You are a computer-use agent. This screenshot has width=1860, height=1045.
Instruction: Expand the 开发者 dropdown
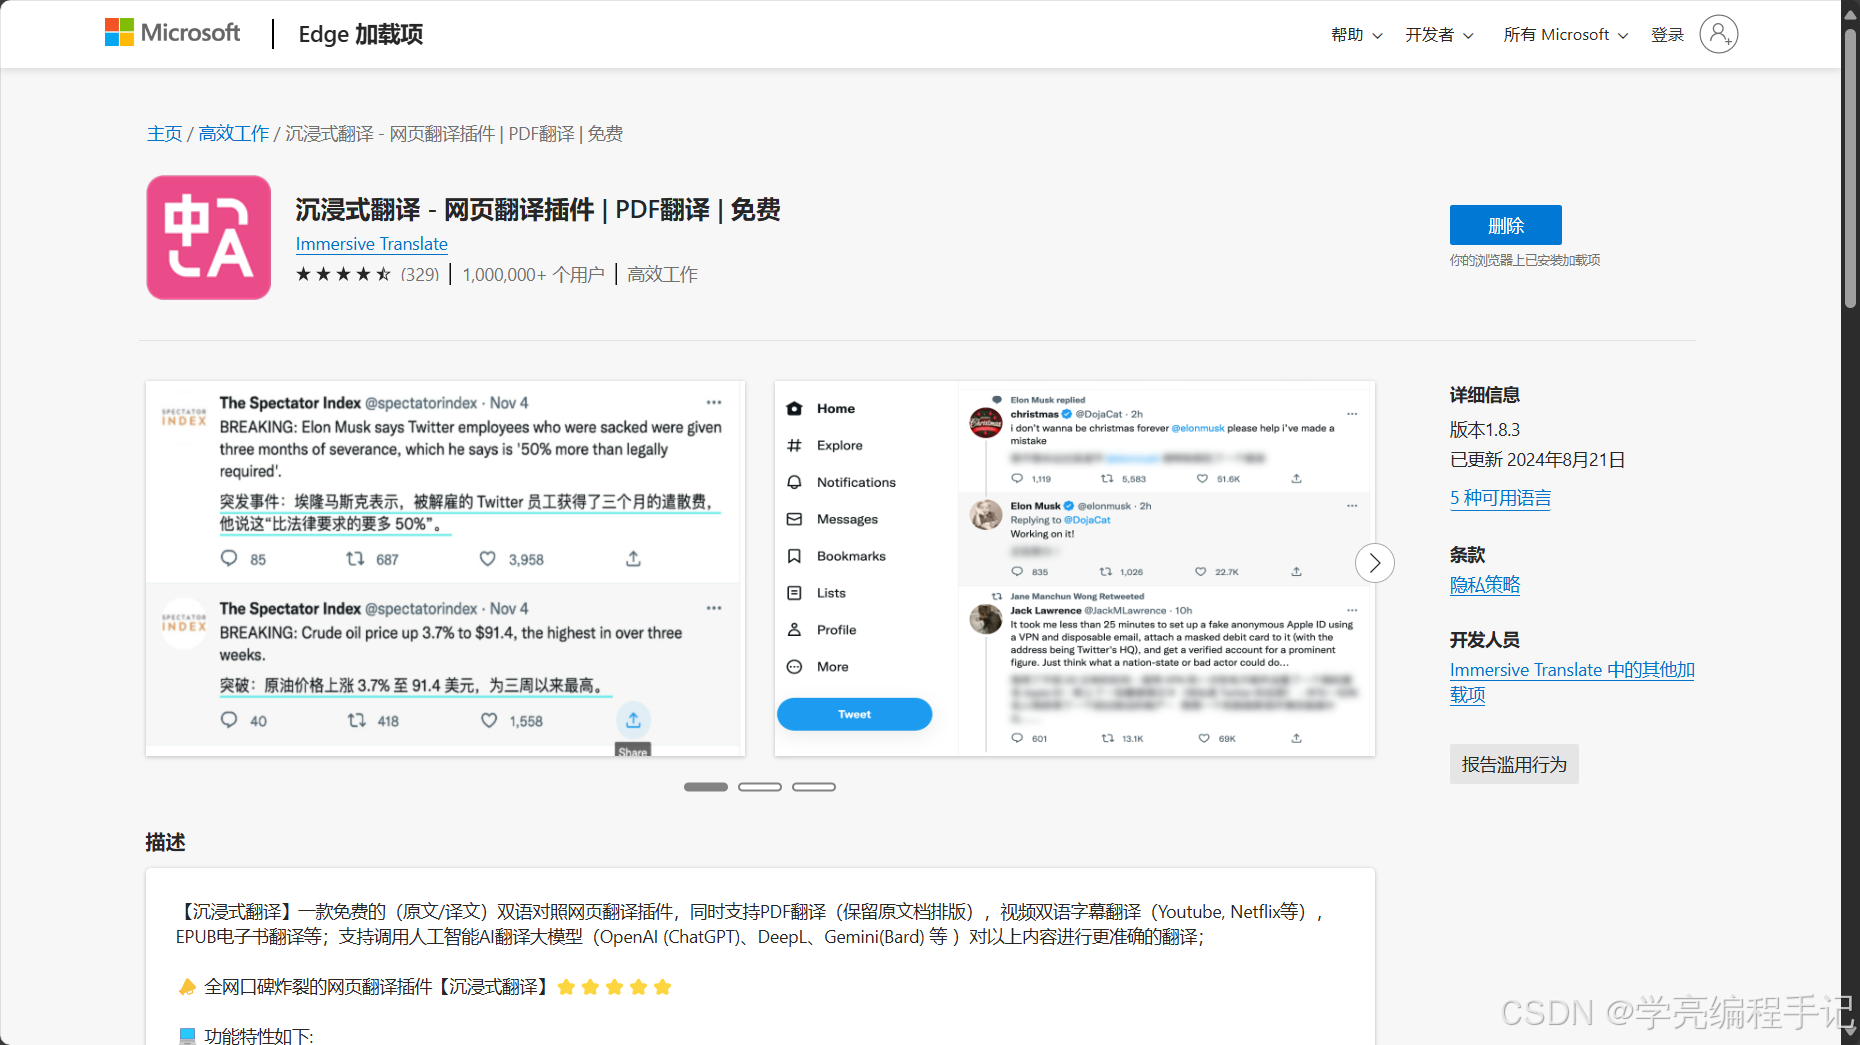click(1438, 34)
